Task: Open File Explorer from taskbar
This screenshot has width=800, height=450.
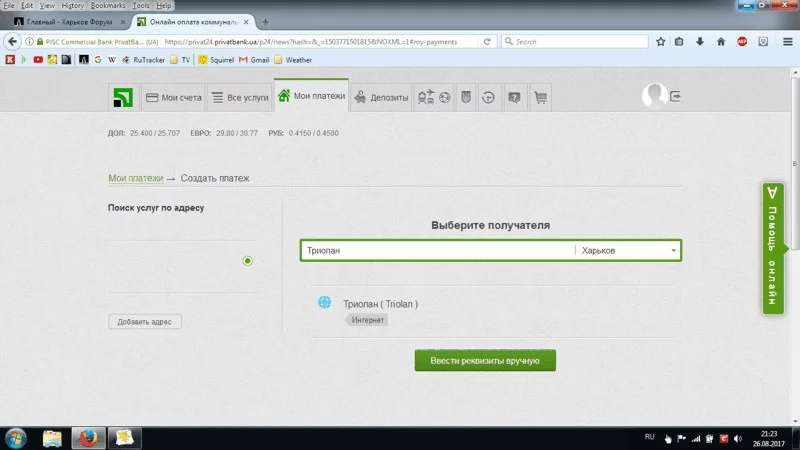Action: 52,438
